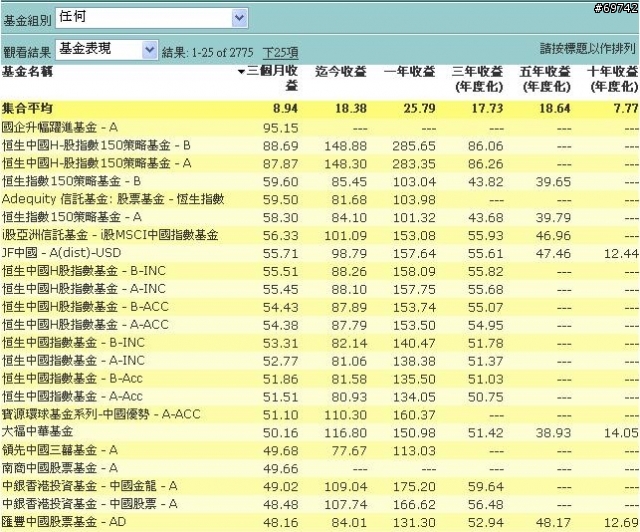Open i股MSCI中國指數基金 row
Viewport: 640px width, 532px height.
[110, 235]
